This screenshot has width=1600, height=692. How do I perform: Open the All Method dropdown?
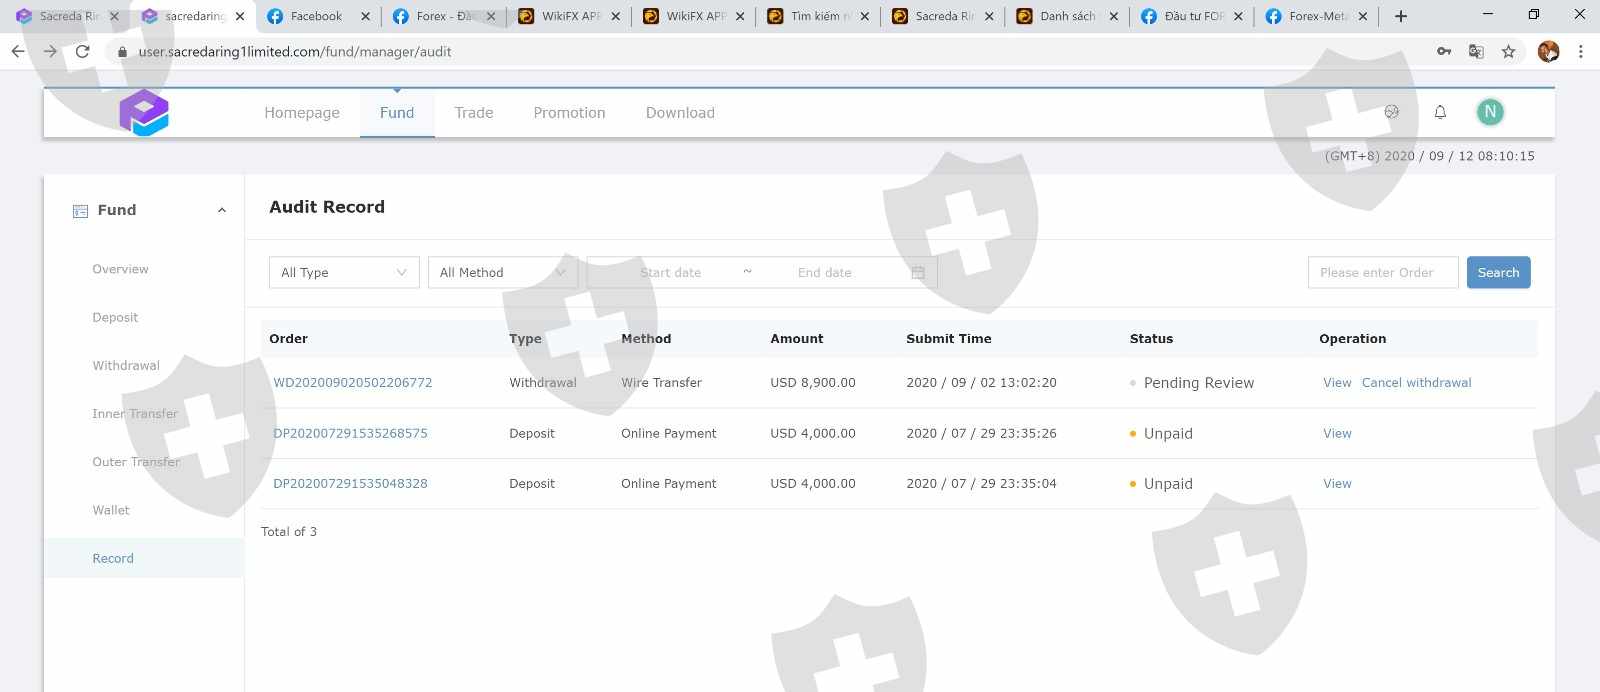point(502,273)
